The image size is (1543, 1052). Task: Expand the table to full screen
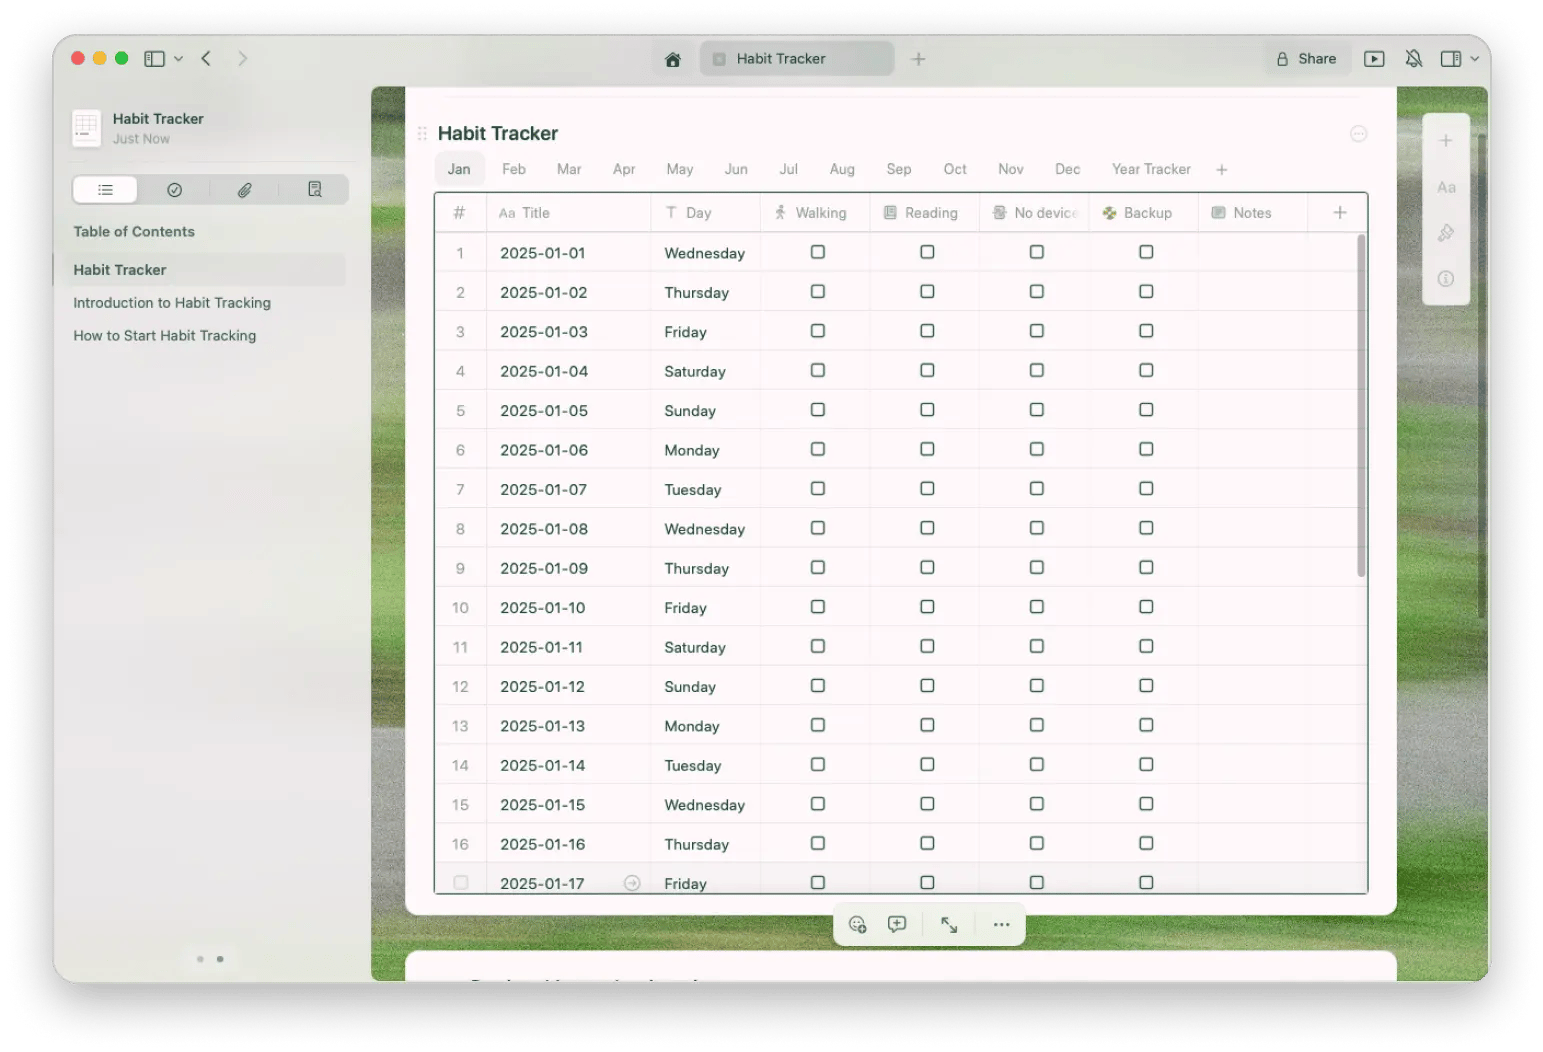point(949,925)
